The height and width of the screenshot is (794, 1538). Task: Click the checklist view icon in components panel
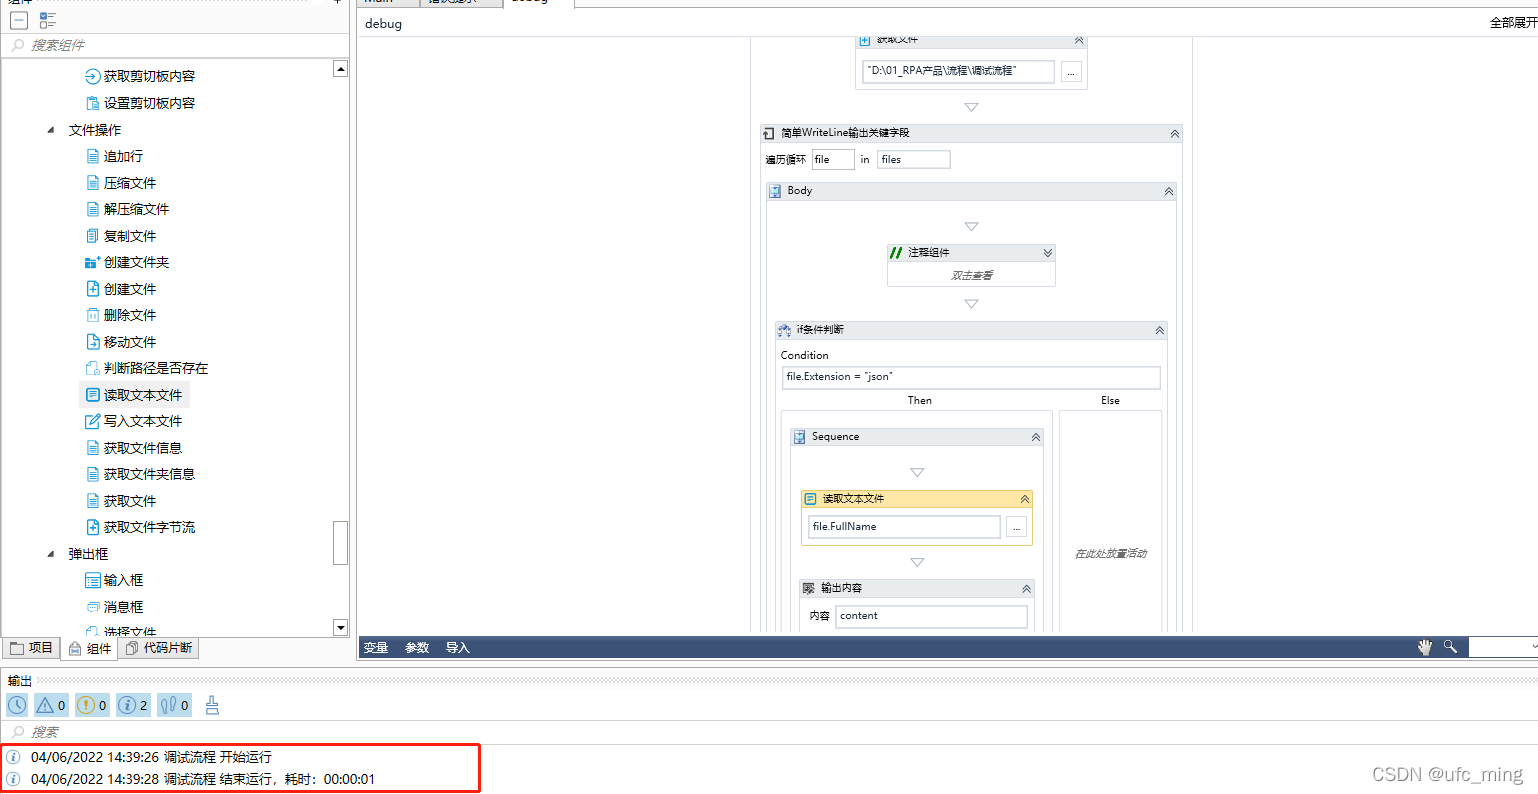click(48, 20)
